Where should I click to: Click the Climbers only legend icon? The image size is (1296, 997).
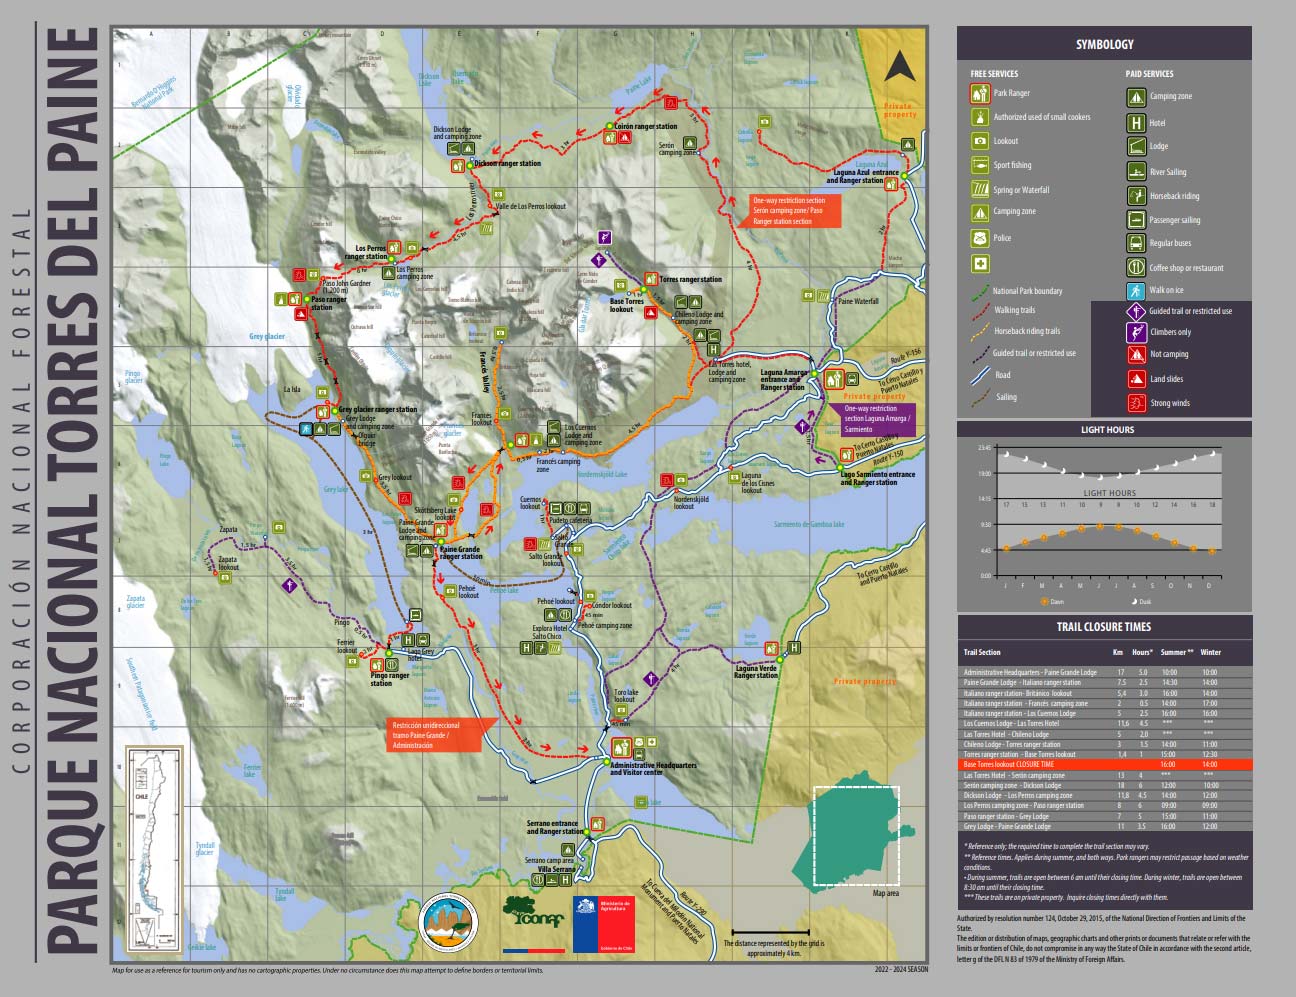pyautogui.click(x=1136, y=332)
